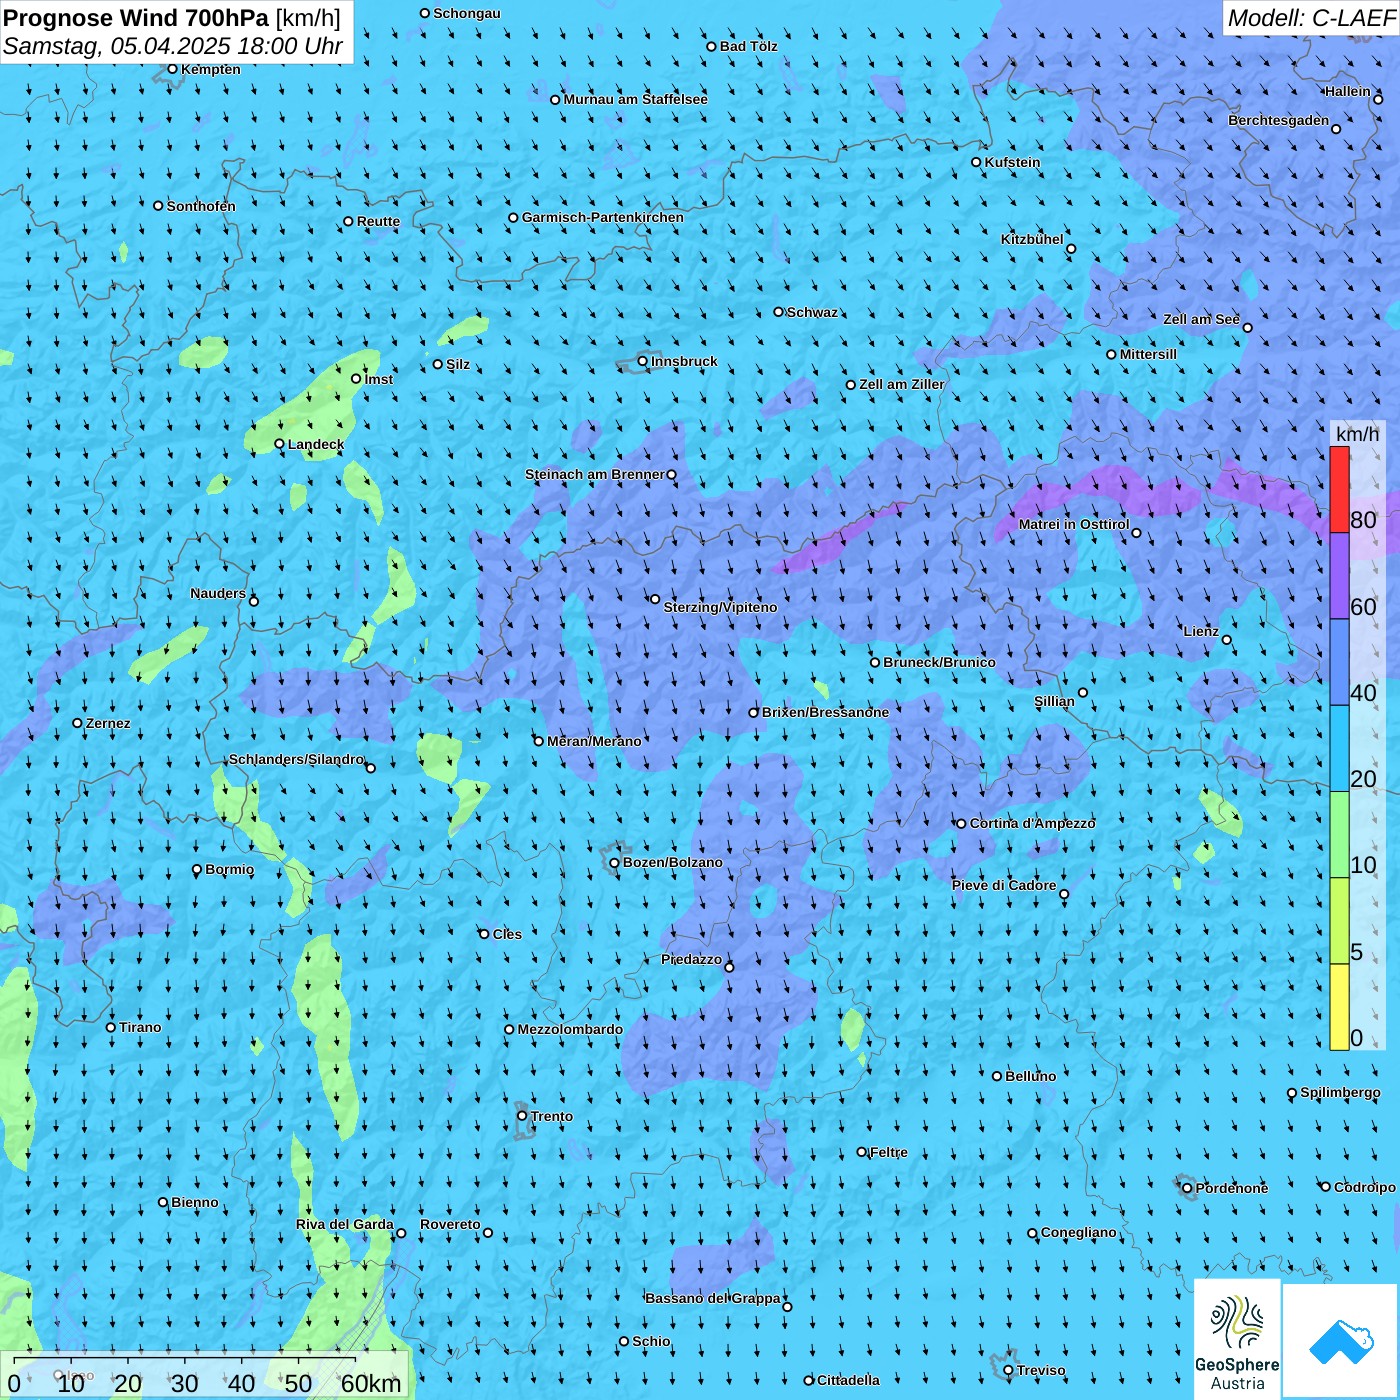Click the Nauders label
This screenshot has width=1400, height=1400.
pos(218,593)
